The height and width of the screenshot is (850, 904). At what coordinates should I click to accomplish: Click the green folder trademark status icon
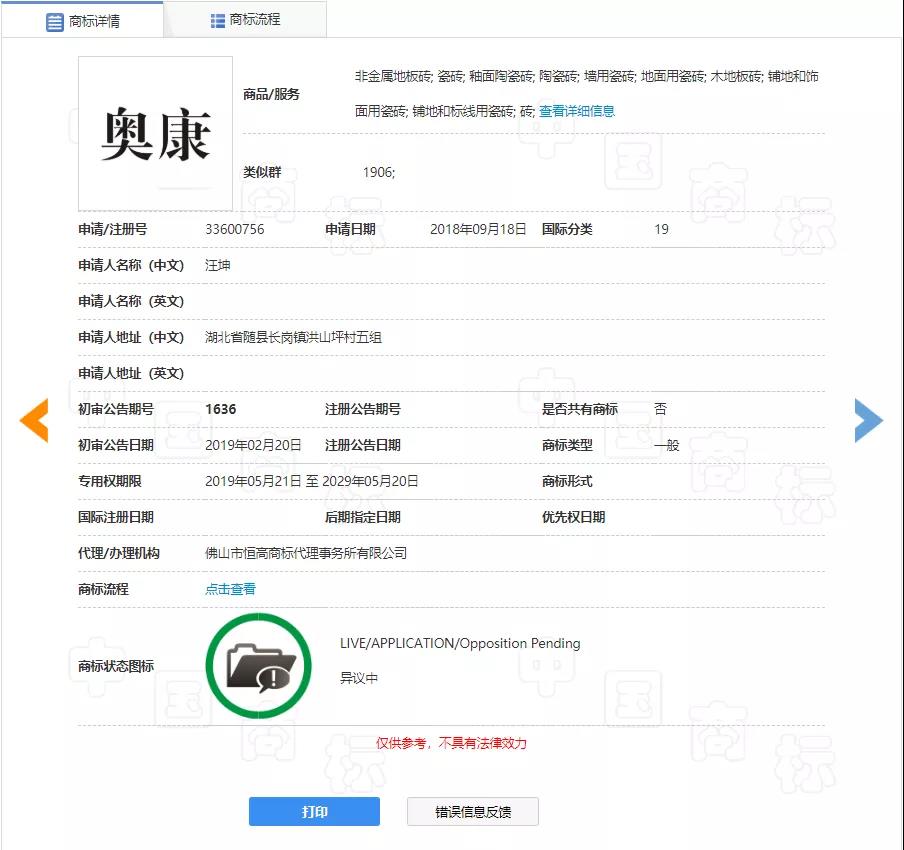(x=258, y=666)
